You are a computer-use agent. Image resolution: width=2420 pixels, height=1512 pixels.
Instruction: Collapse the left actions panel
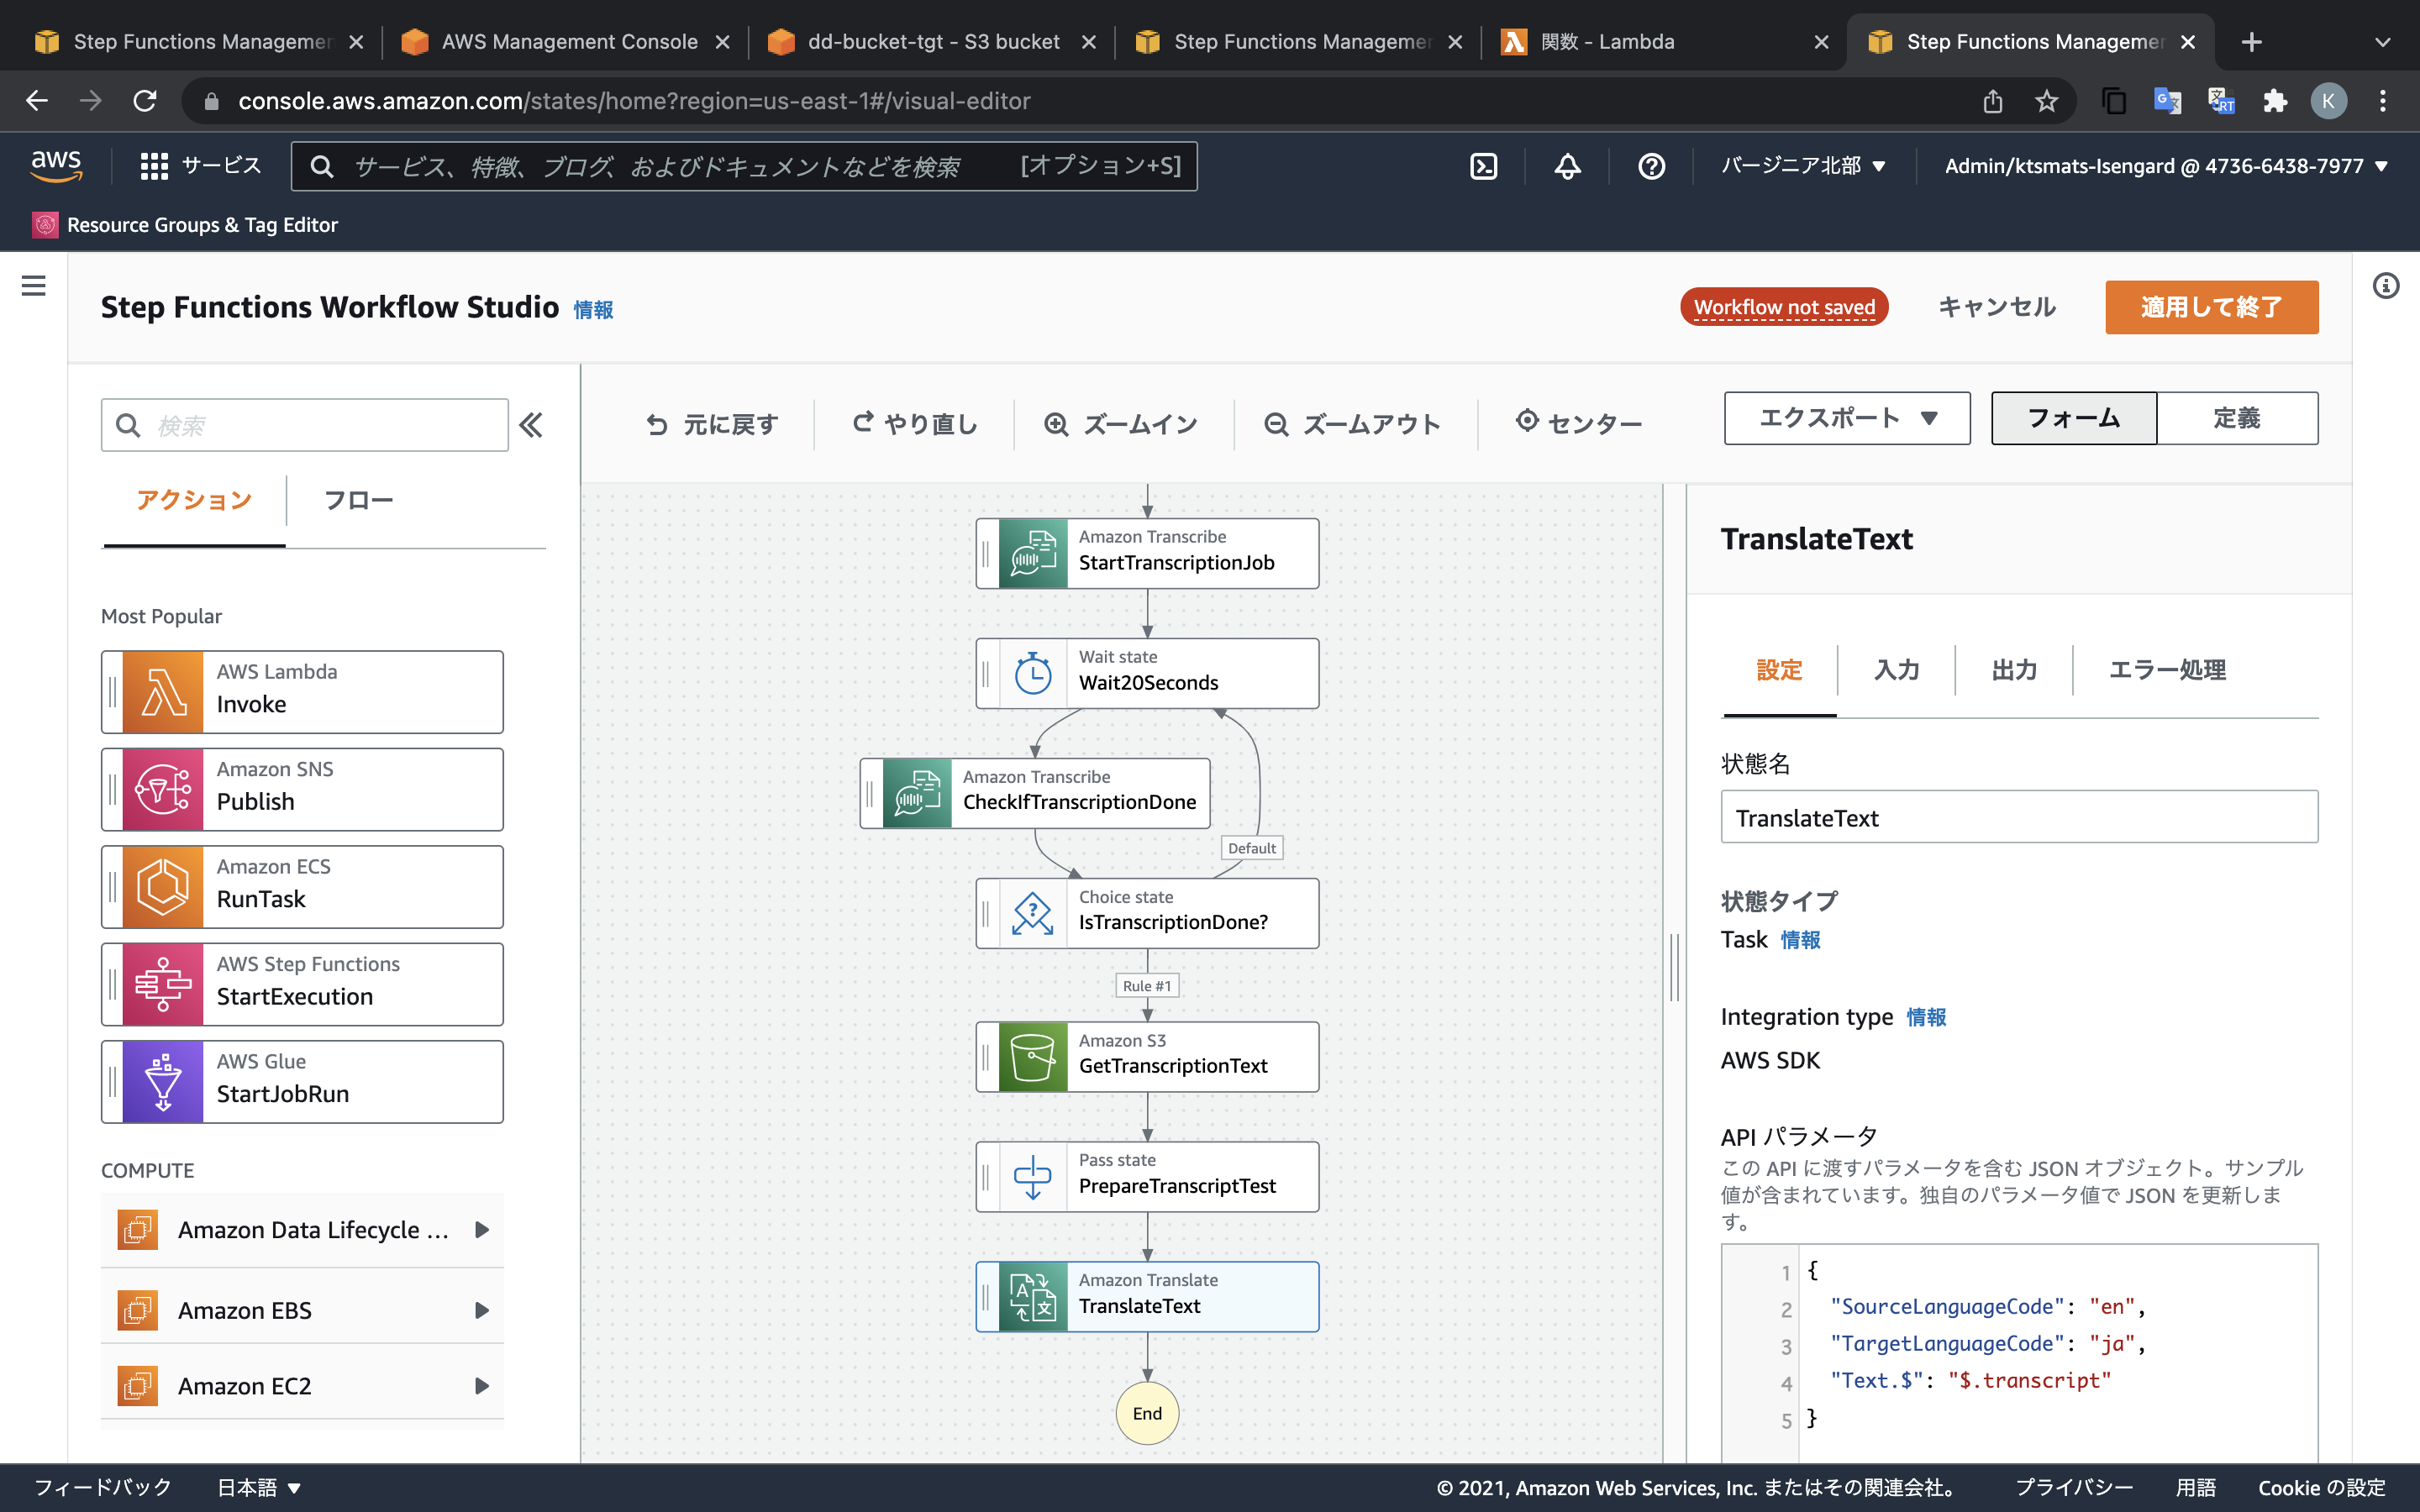point(531,425)
